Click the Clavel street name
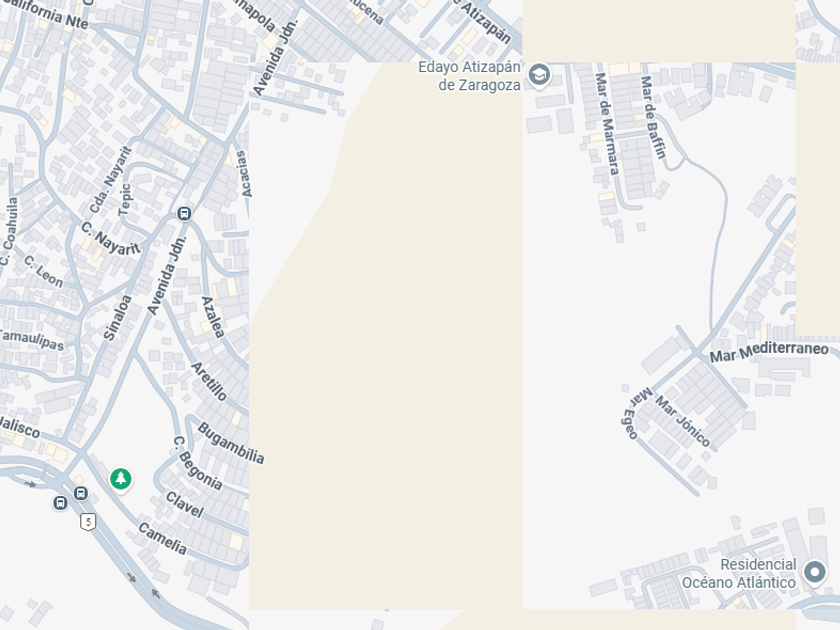The height and width of the screenshot is (630, 840). 185,505
